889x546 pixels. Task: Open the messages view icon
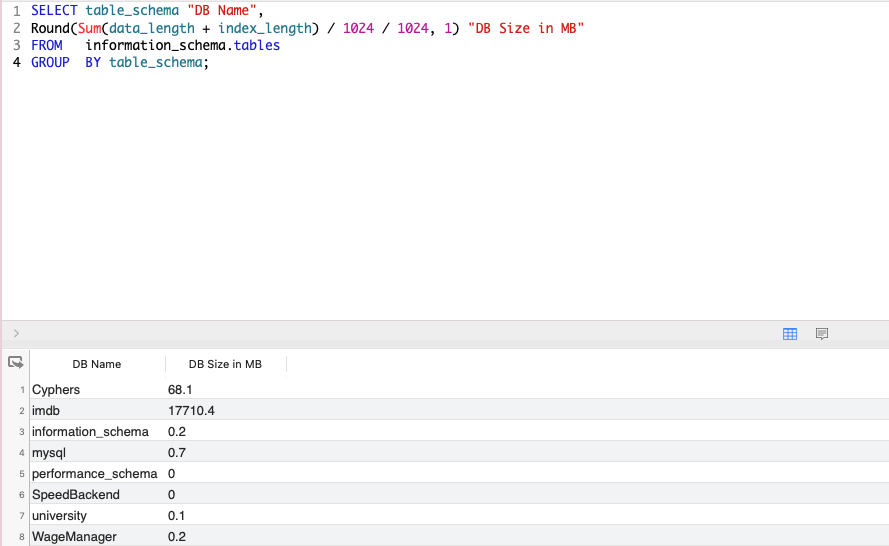coord(822,334)
